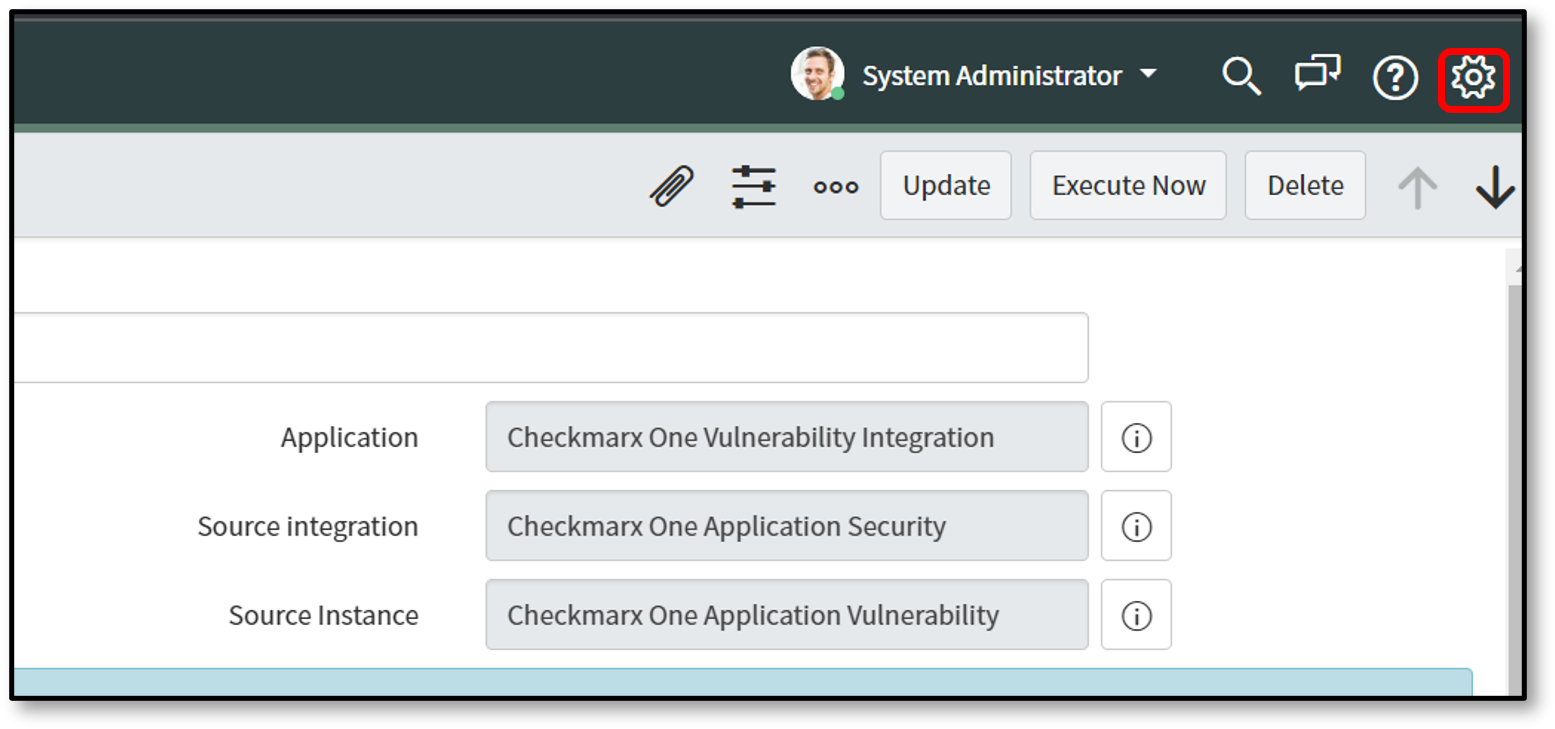Open the personalize form sliders icon
This screenshot has width=1555, height=729.
[754, 187]
